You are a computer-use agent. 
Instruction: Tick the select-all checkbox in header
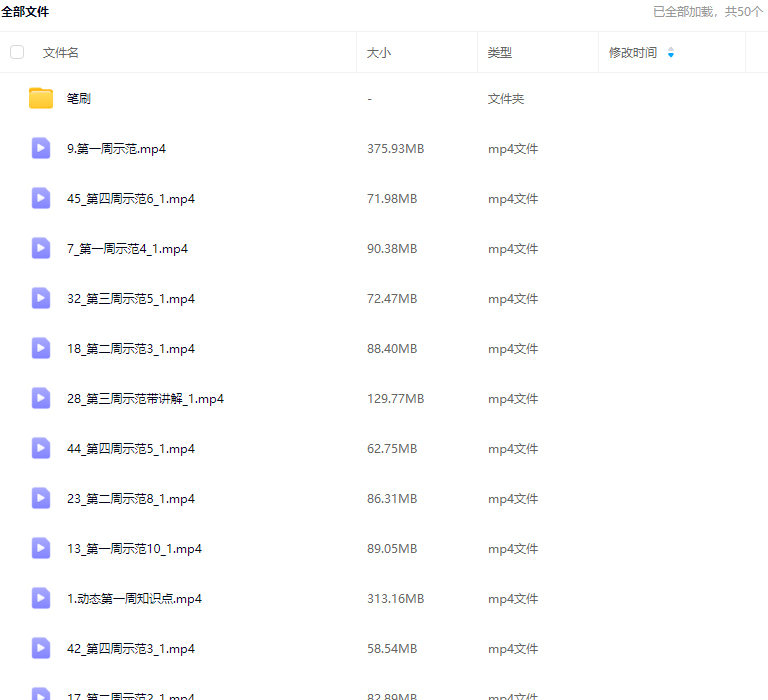point(17,52)
